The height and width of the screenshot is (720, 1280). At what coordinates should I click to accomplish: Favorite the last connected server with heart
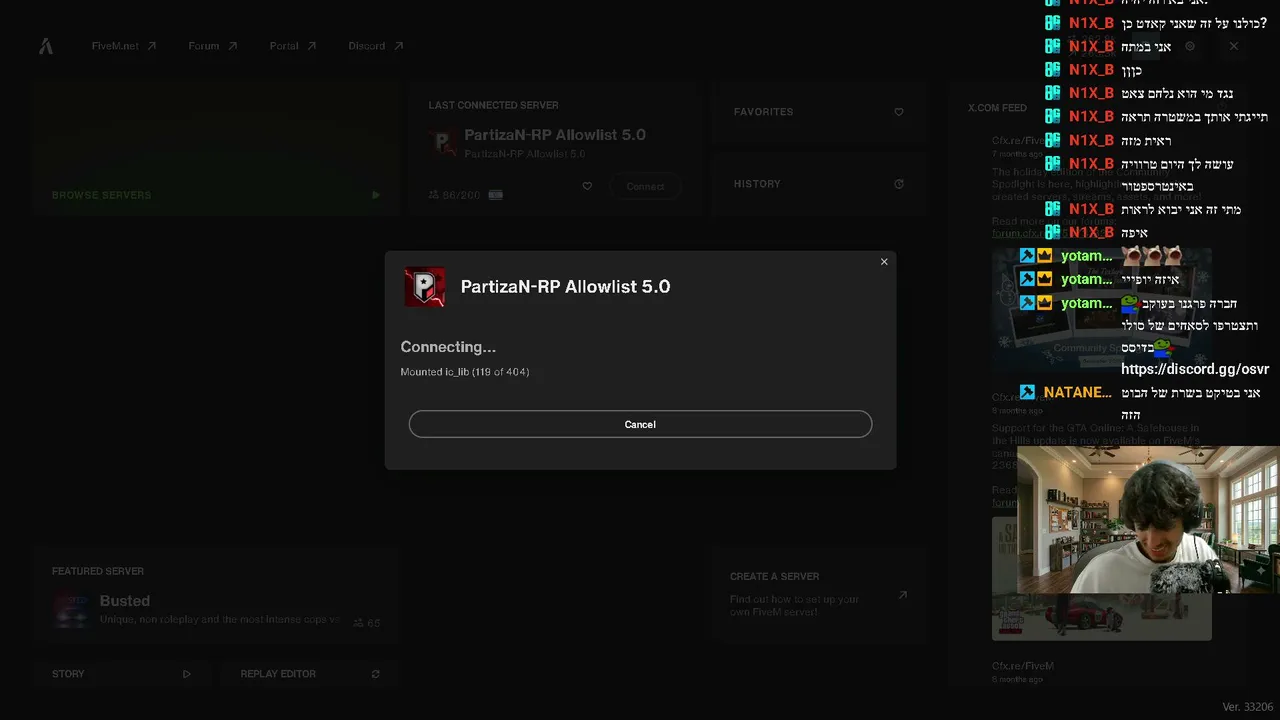[x=587, y=186]
